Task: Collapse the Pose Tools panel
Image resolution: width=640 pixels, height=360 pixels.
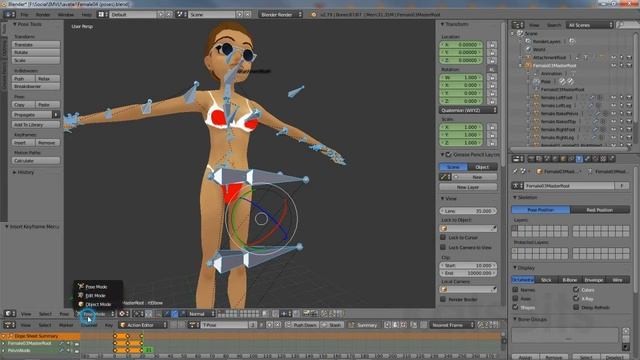Action: click(x=15, y=24)
